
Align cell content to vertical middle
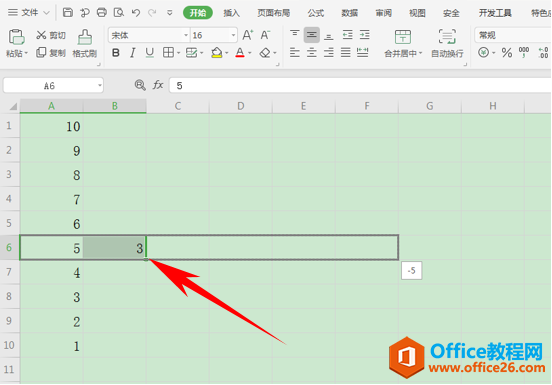click(312, 35)
